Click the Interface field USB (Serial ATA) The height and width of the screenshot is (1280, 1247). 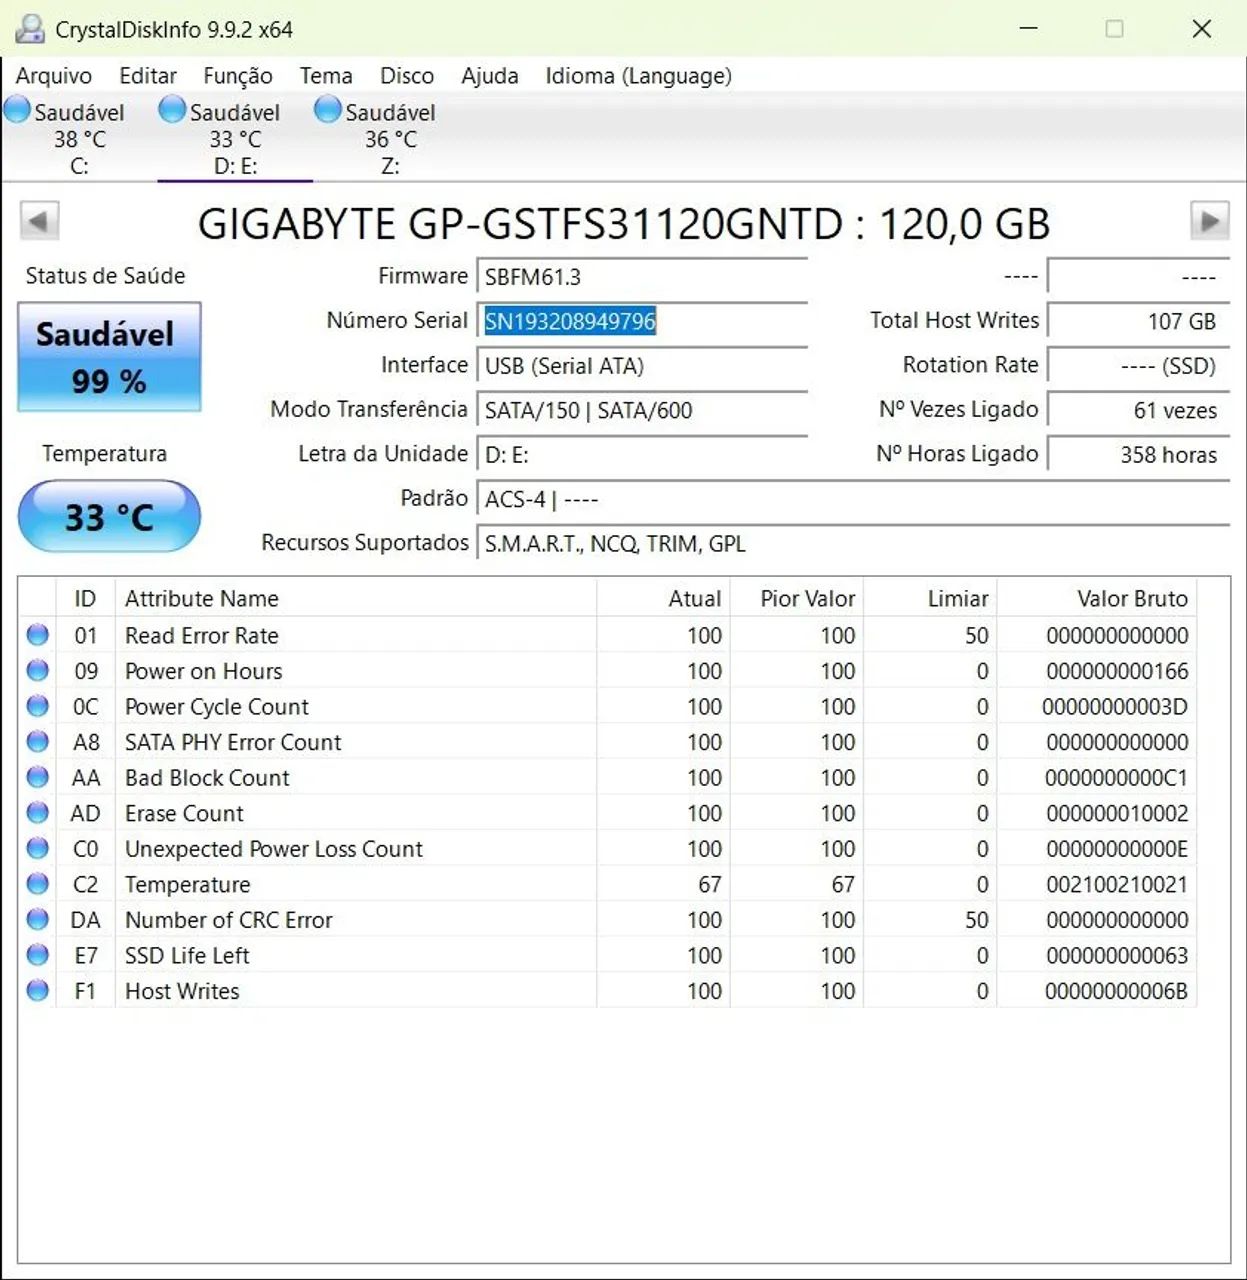642,366
